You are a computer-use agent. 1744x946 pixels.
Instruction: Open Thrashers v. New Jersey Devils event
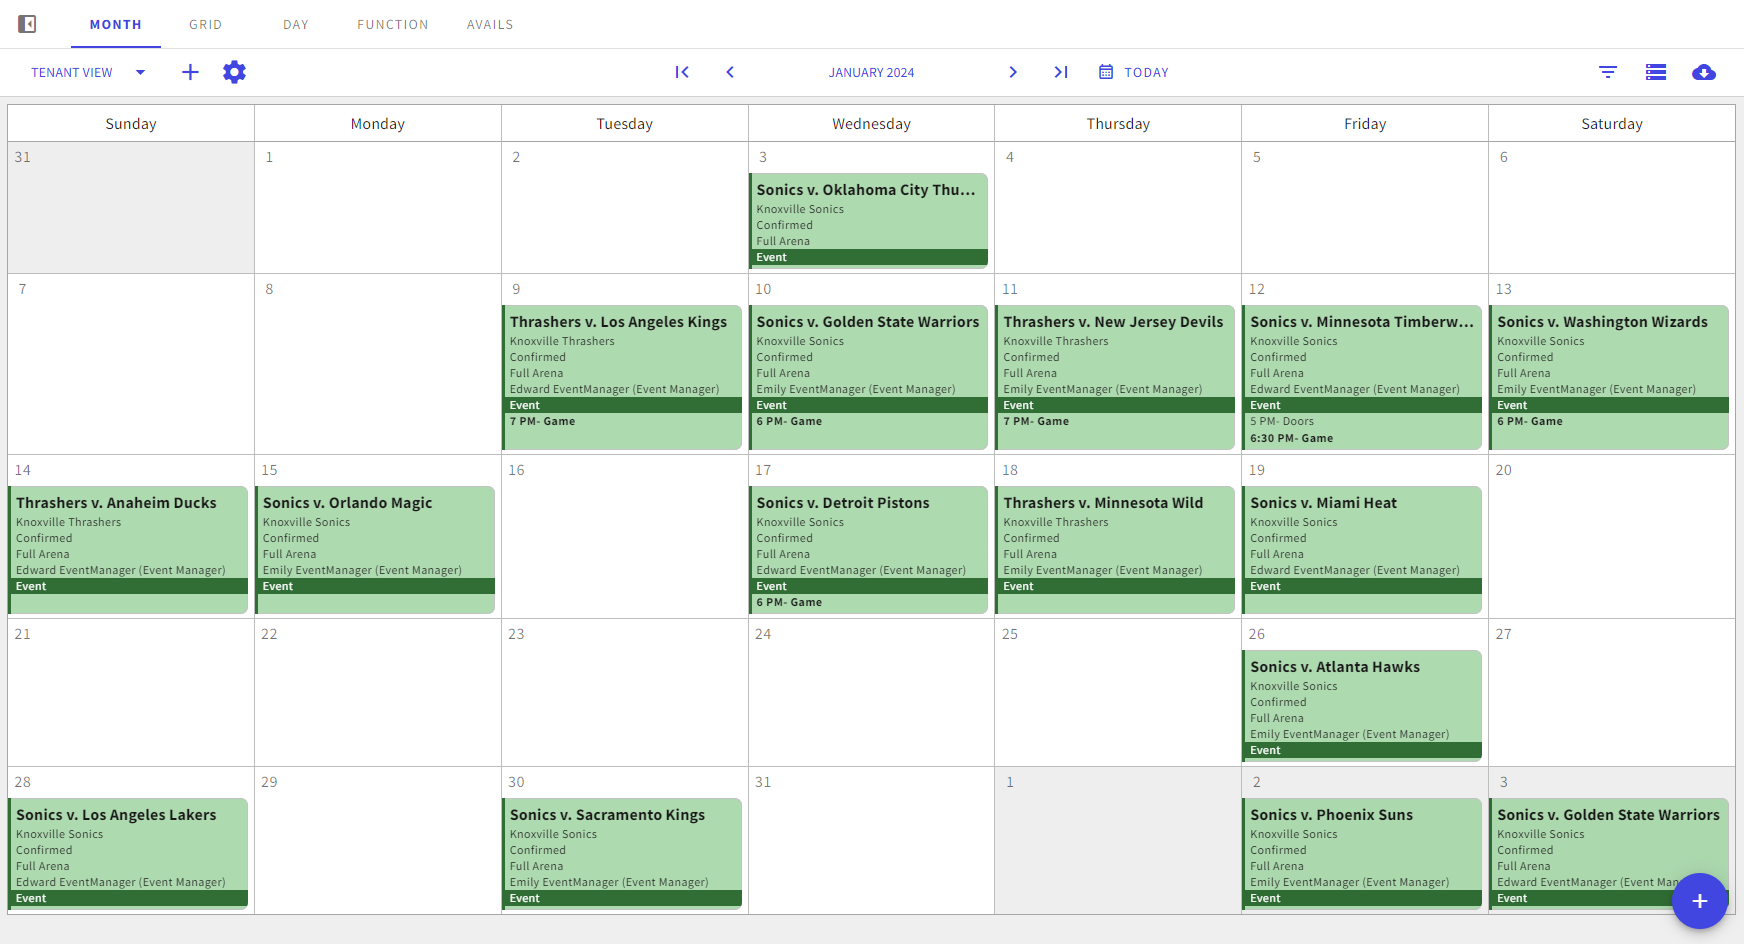1115,377
